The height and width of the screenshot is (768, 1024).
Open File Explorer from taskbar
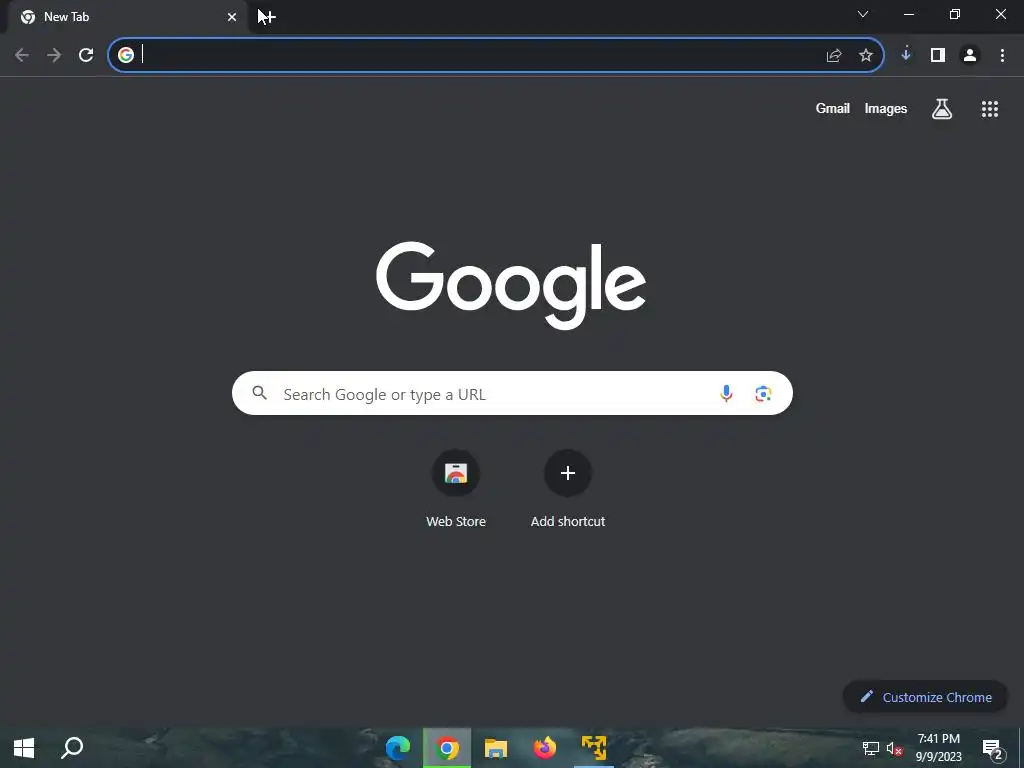point(496,748)
